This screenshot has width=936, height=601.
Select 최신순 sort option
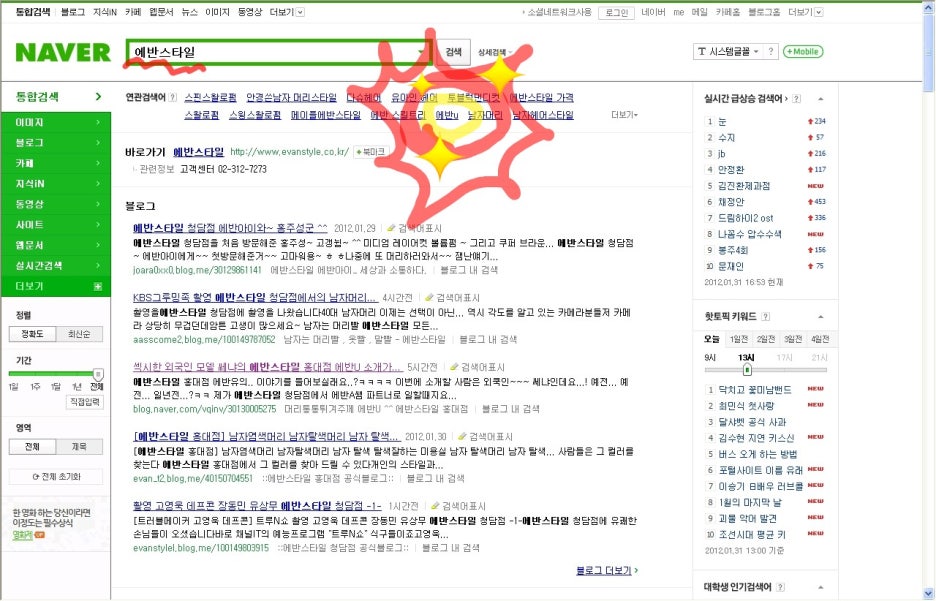tap(79, 334)
